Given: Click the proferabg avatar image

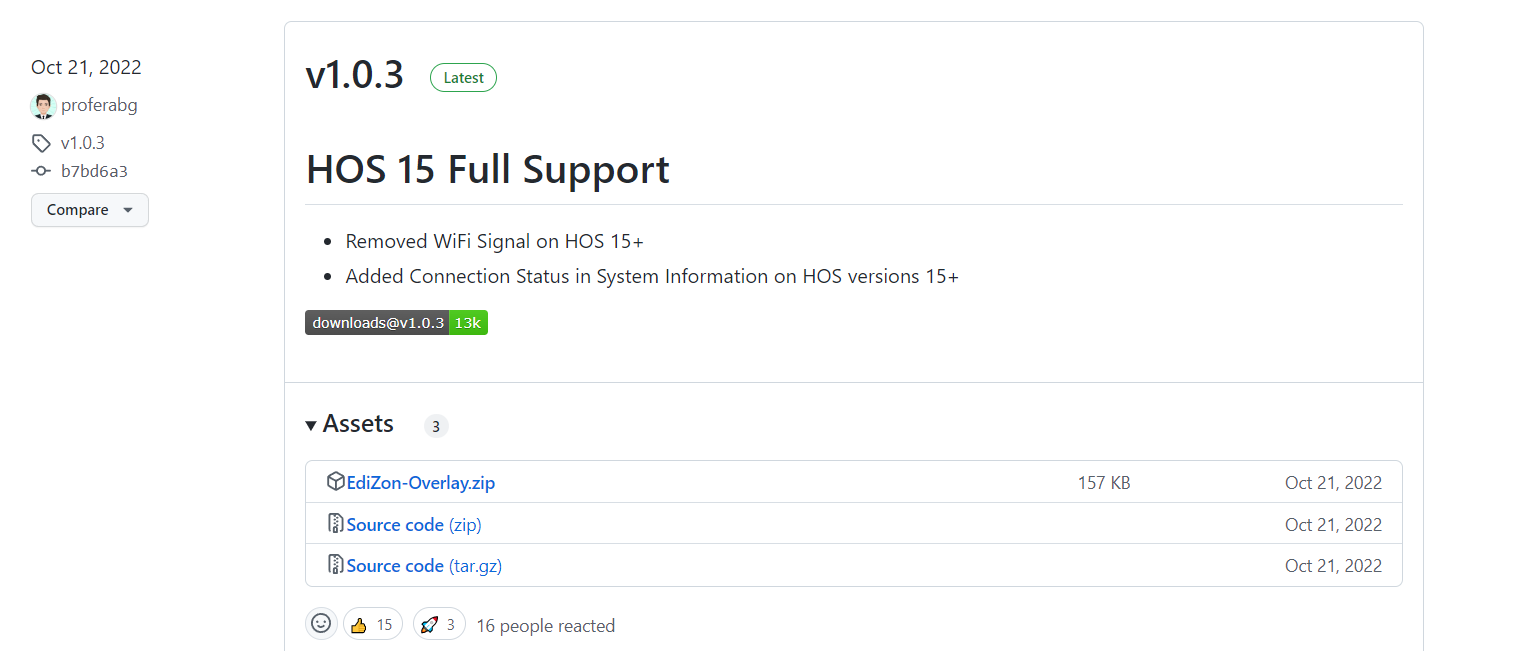Looking at the screenshot, I should pos(43,106).
